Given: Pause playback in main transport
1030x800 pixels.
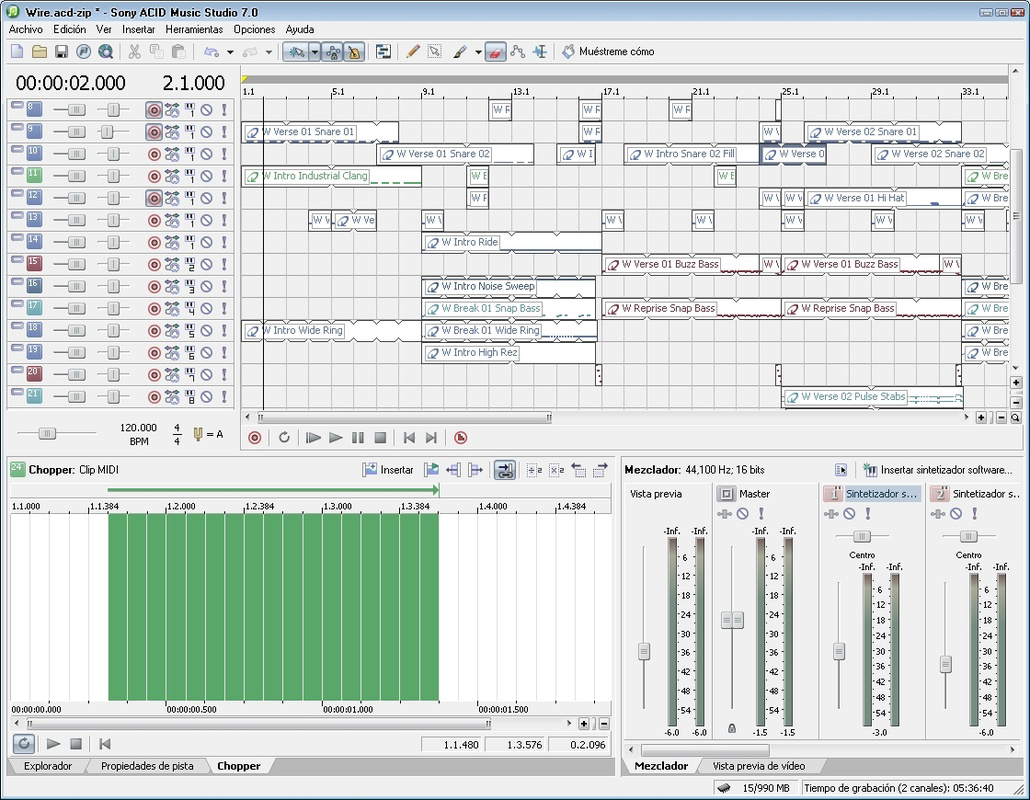Looking at the screenshot, I should point(358,437).
